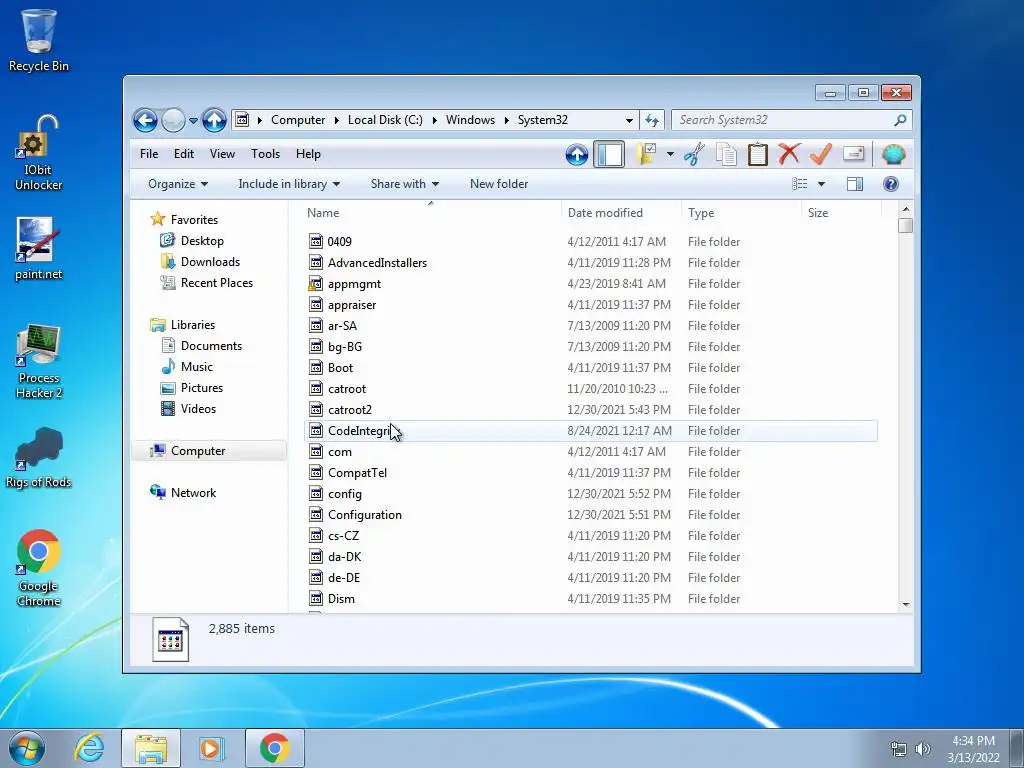The width and height of the screenshot is (1024, 768).
Task: Sort by the Date modified column header
Action: pos(620,213)
